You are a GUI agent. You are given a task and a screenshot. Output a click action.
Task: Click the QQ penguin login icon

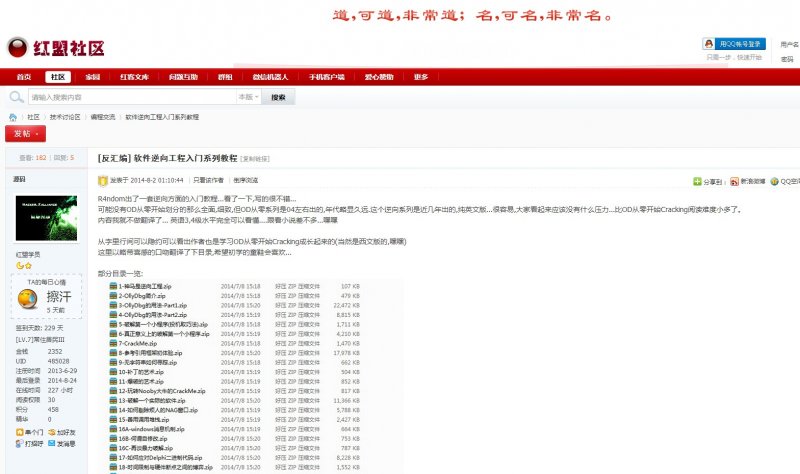click(x=709, y=44)
